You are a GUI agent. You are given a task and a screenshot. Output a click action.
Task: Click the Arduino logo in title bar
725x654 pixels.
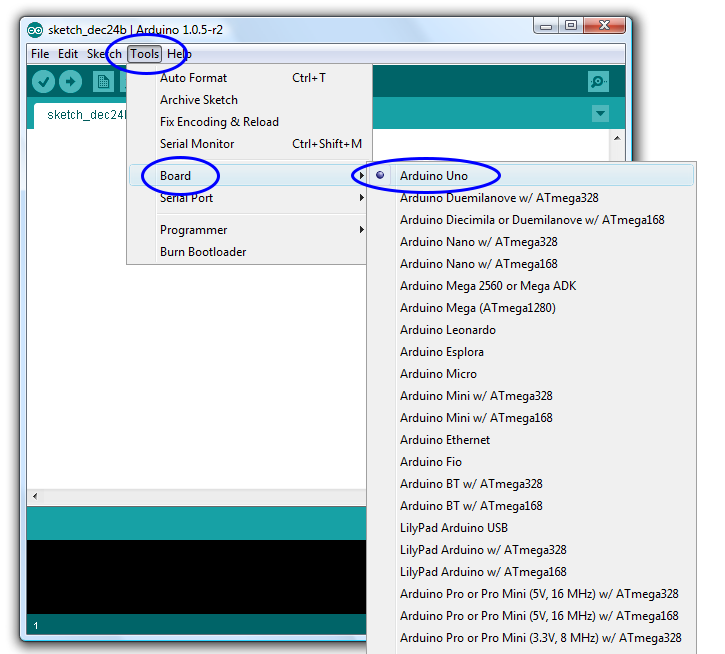(x=35, y=30)
